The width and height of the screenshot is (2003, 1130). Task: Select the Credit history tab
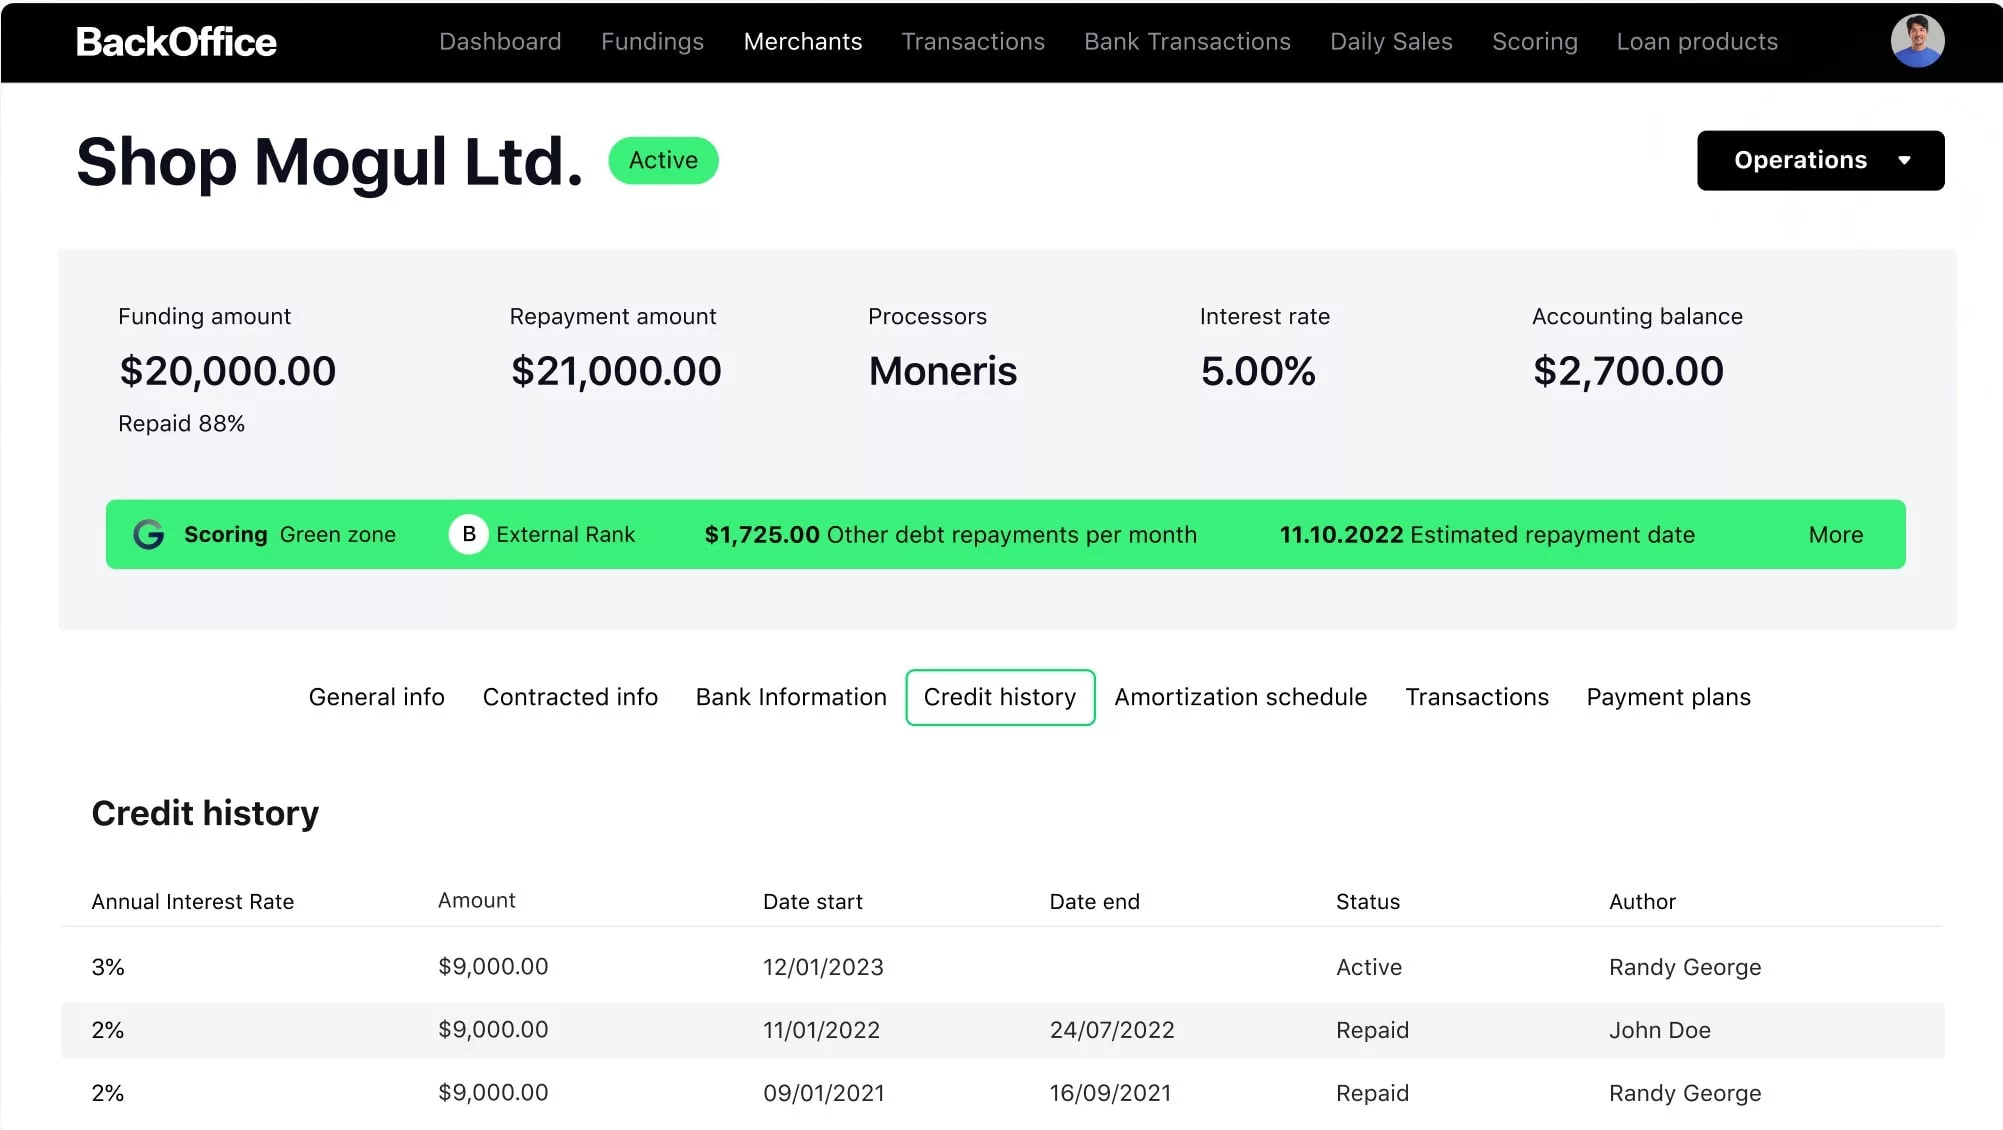pyautogui.click(x=1000, y=697)
